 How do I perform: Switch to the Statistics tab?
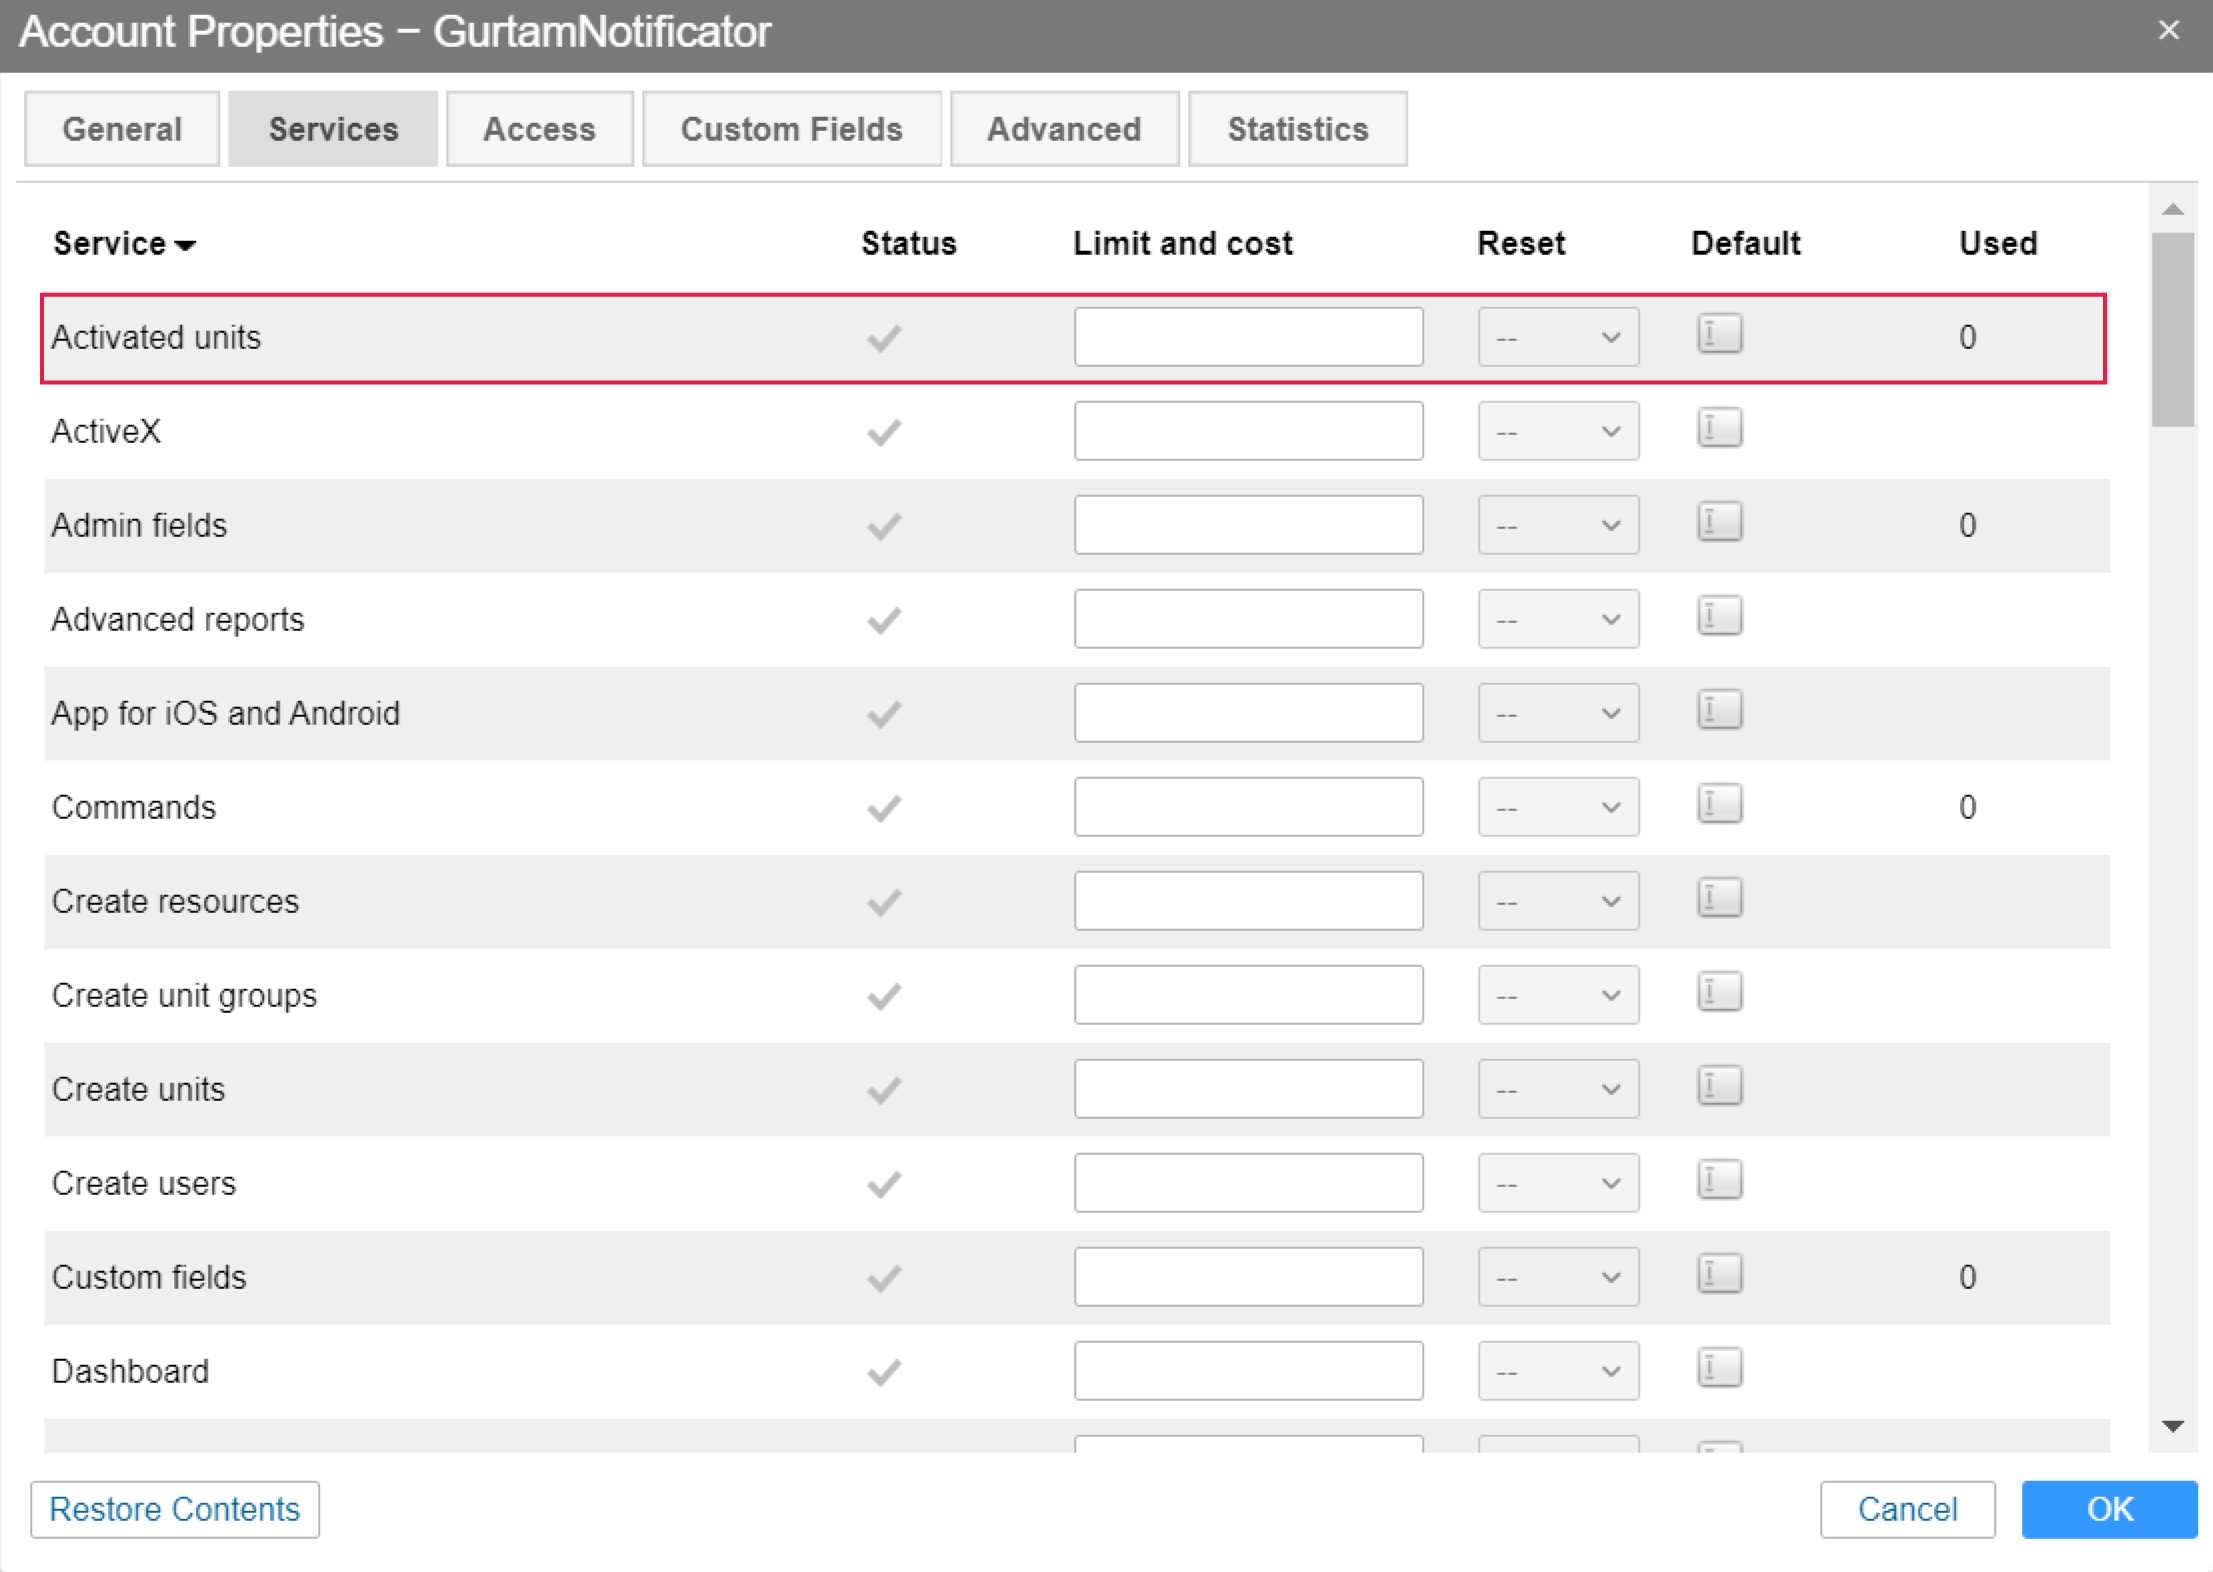(x=1297, y=128)
